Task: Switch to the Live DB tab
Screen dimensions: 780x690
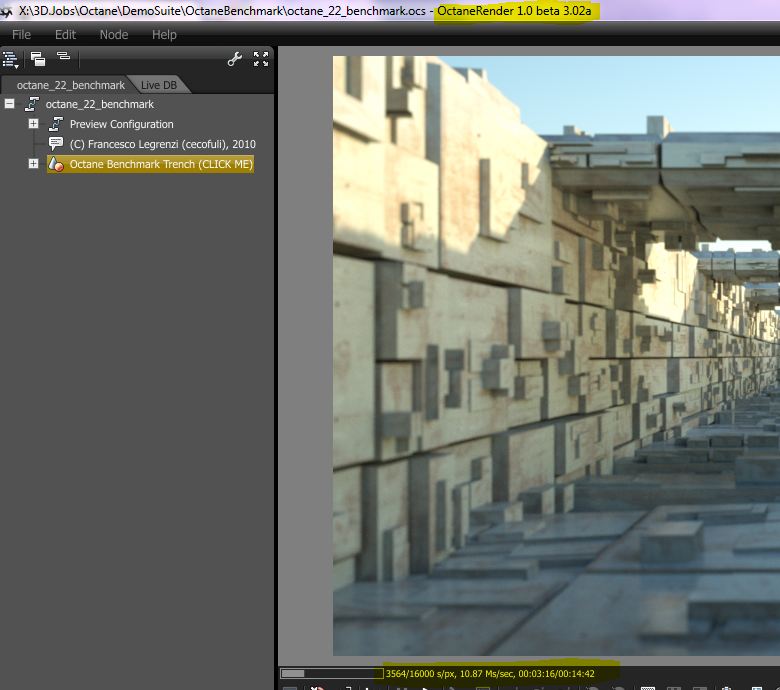Action: click(159, 85)
